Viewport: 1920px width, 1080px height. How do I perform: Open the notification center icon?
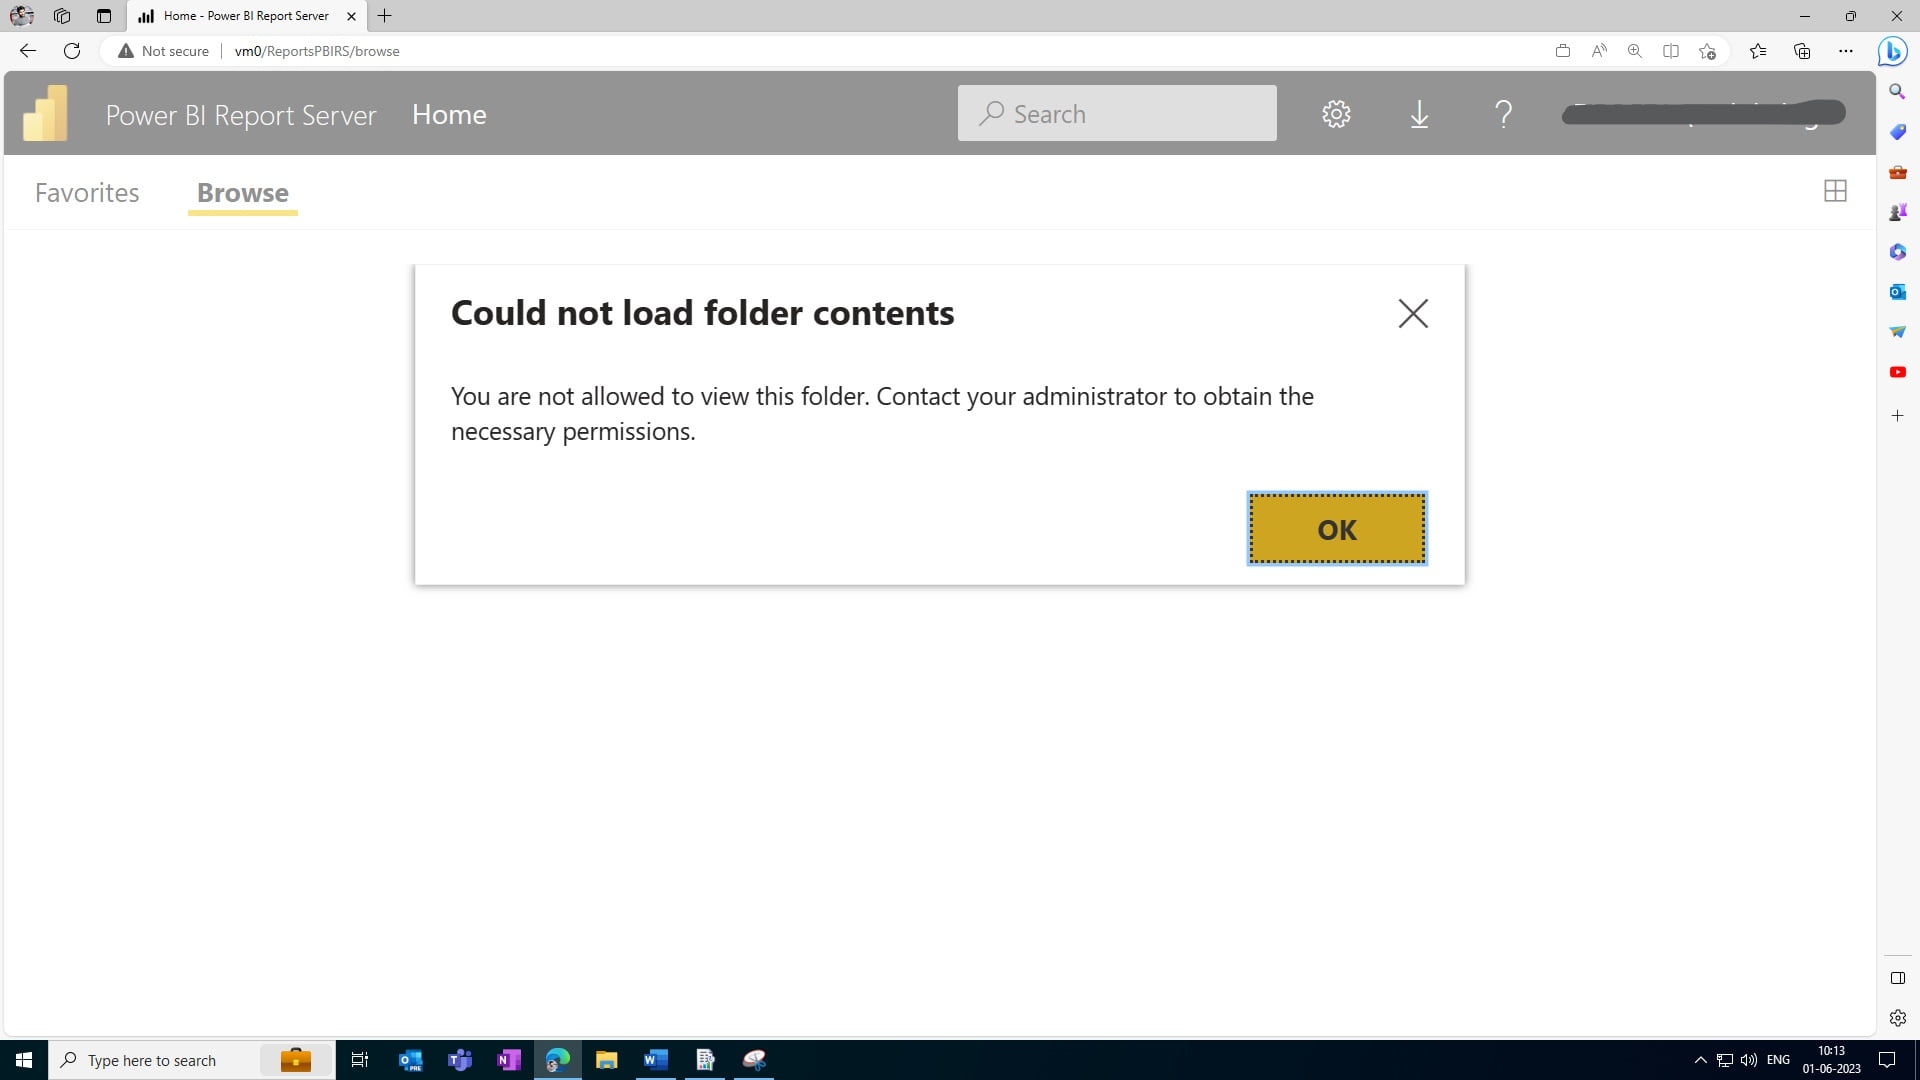point(1887,1060)
